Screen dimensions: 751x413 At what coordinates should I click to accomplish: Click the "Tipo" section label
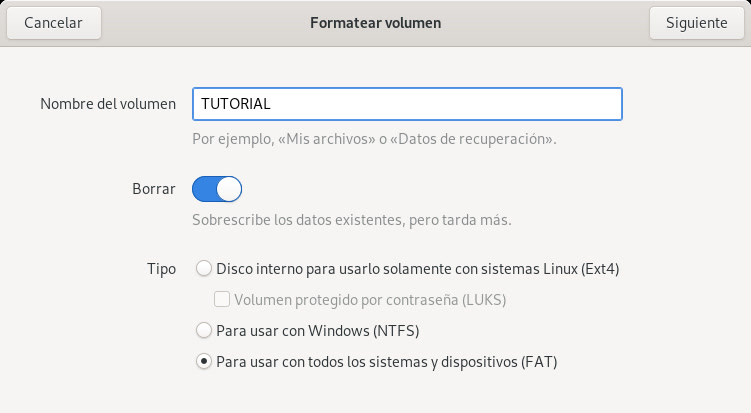(x=161, y=268)
